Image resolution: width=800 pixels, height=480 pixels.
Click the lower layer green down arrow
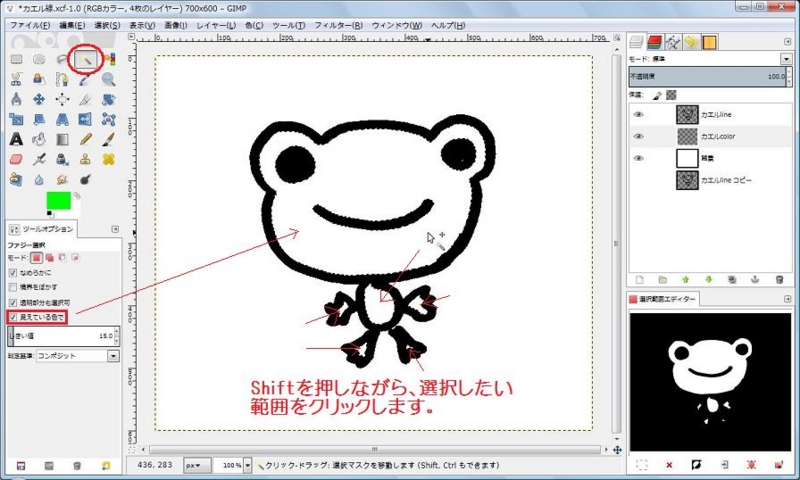[x=709, y=280]
